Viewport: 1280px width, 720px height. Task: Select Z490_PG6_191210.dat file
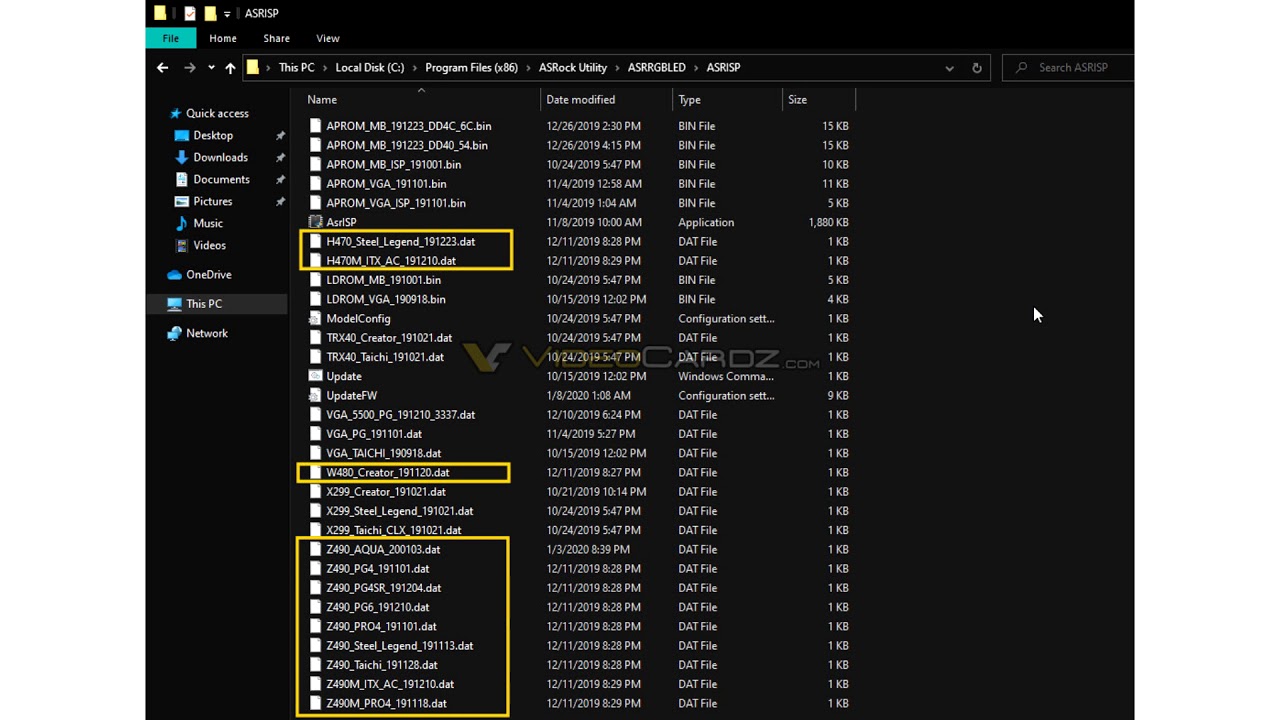(378, 607)
